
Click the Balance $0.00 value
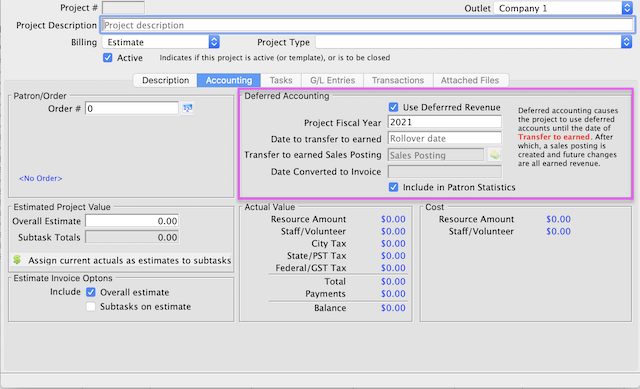[393, 308]
